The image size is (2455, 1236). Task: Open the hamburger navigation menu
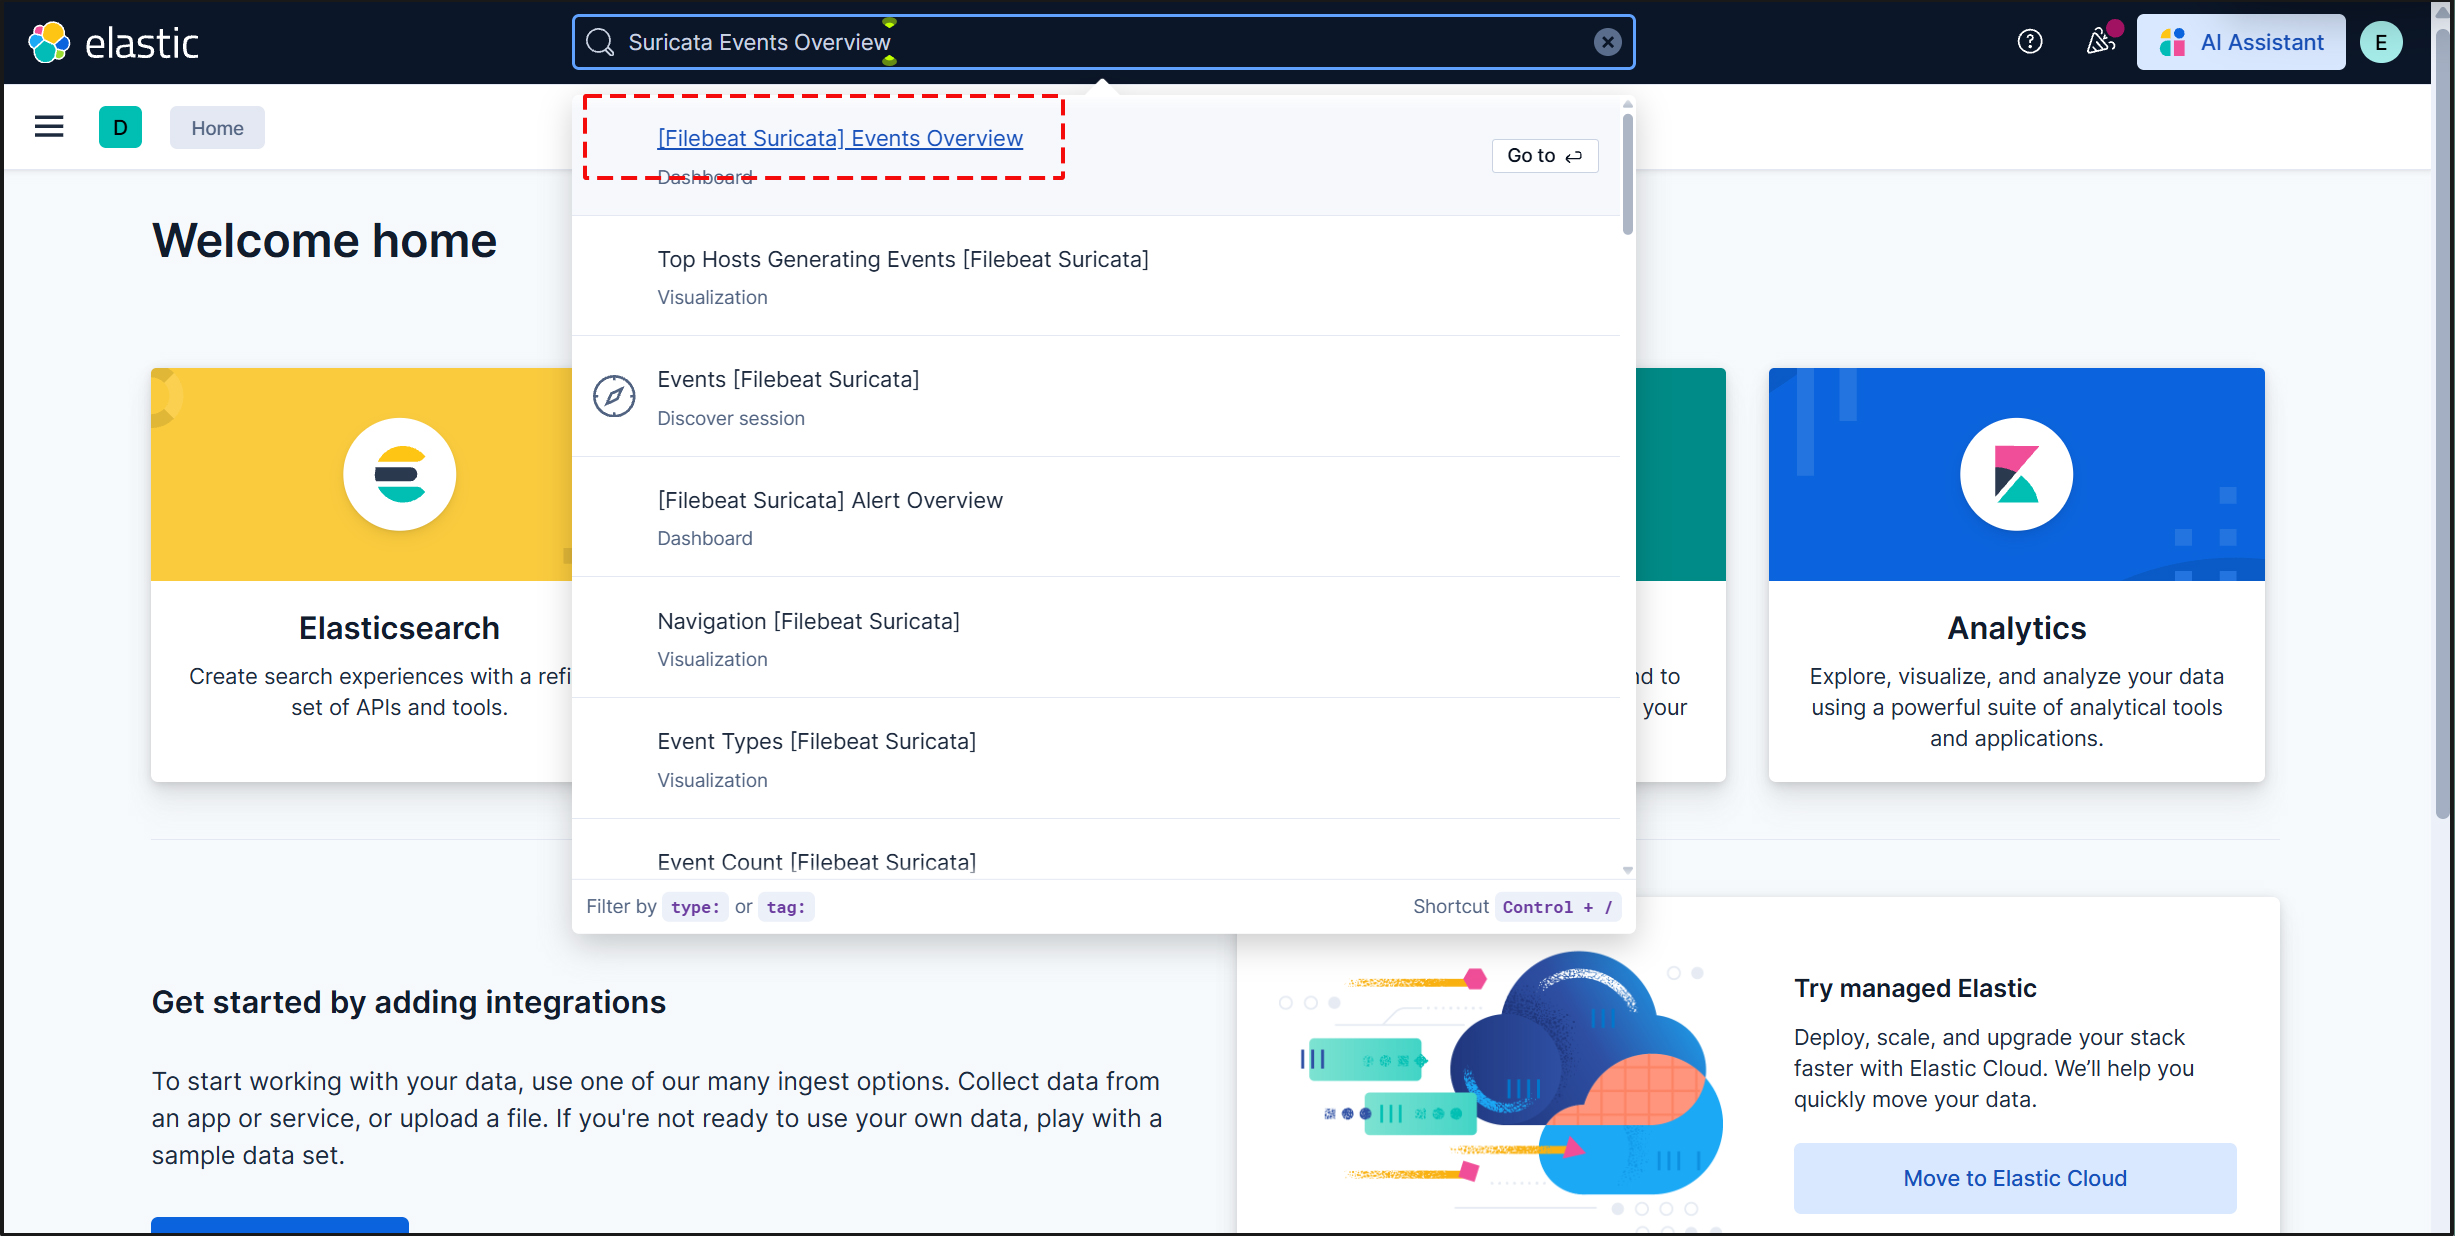[49, 127]
